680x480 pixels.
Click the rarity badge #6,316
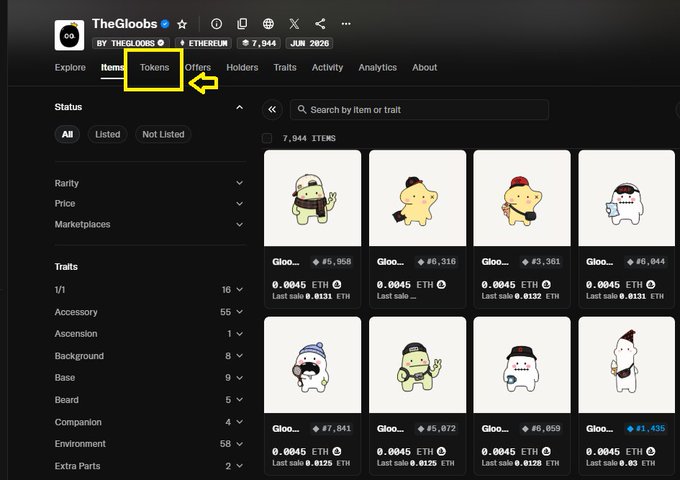[436, 262]
